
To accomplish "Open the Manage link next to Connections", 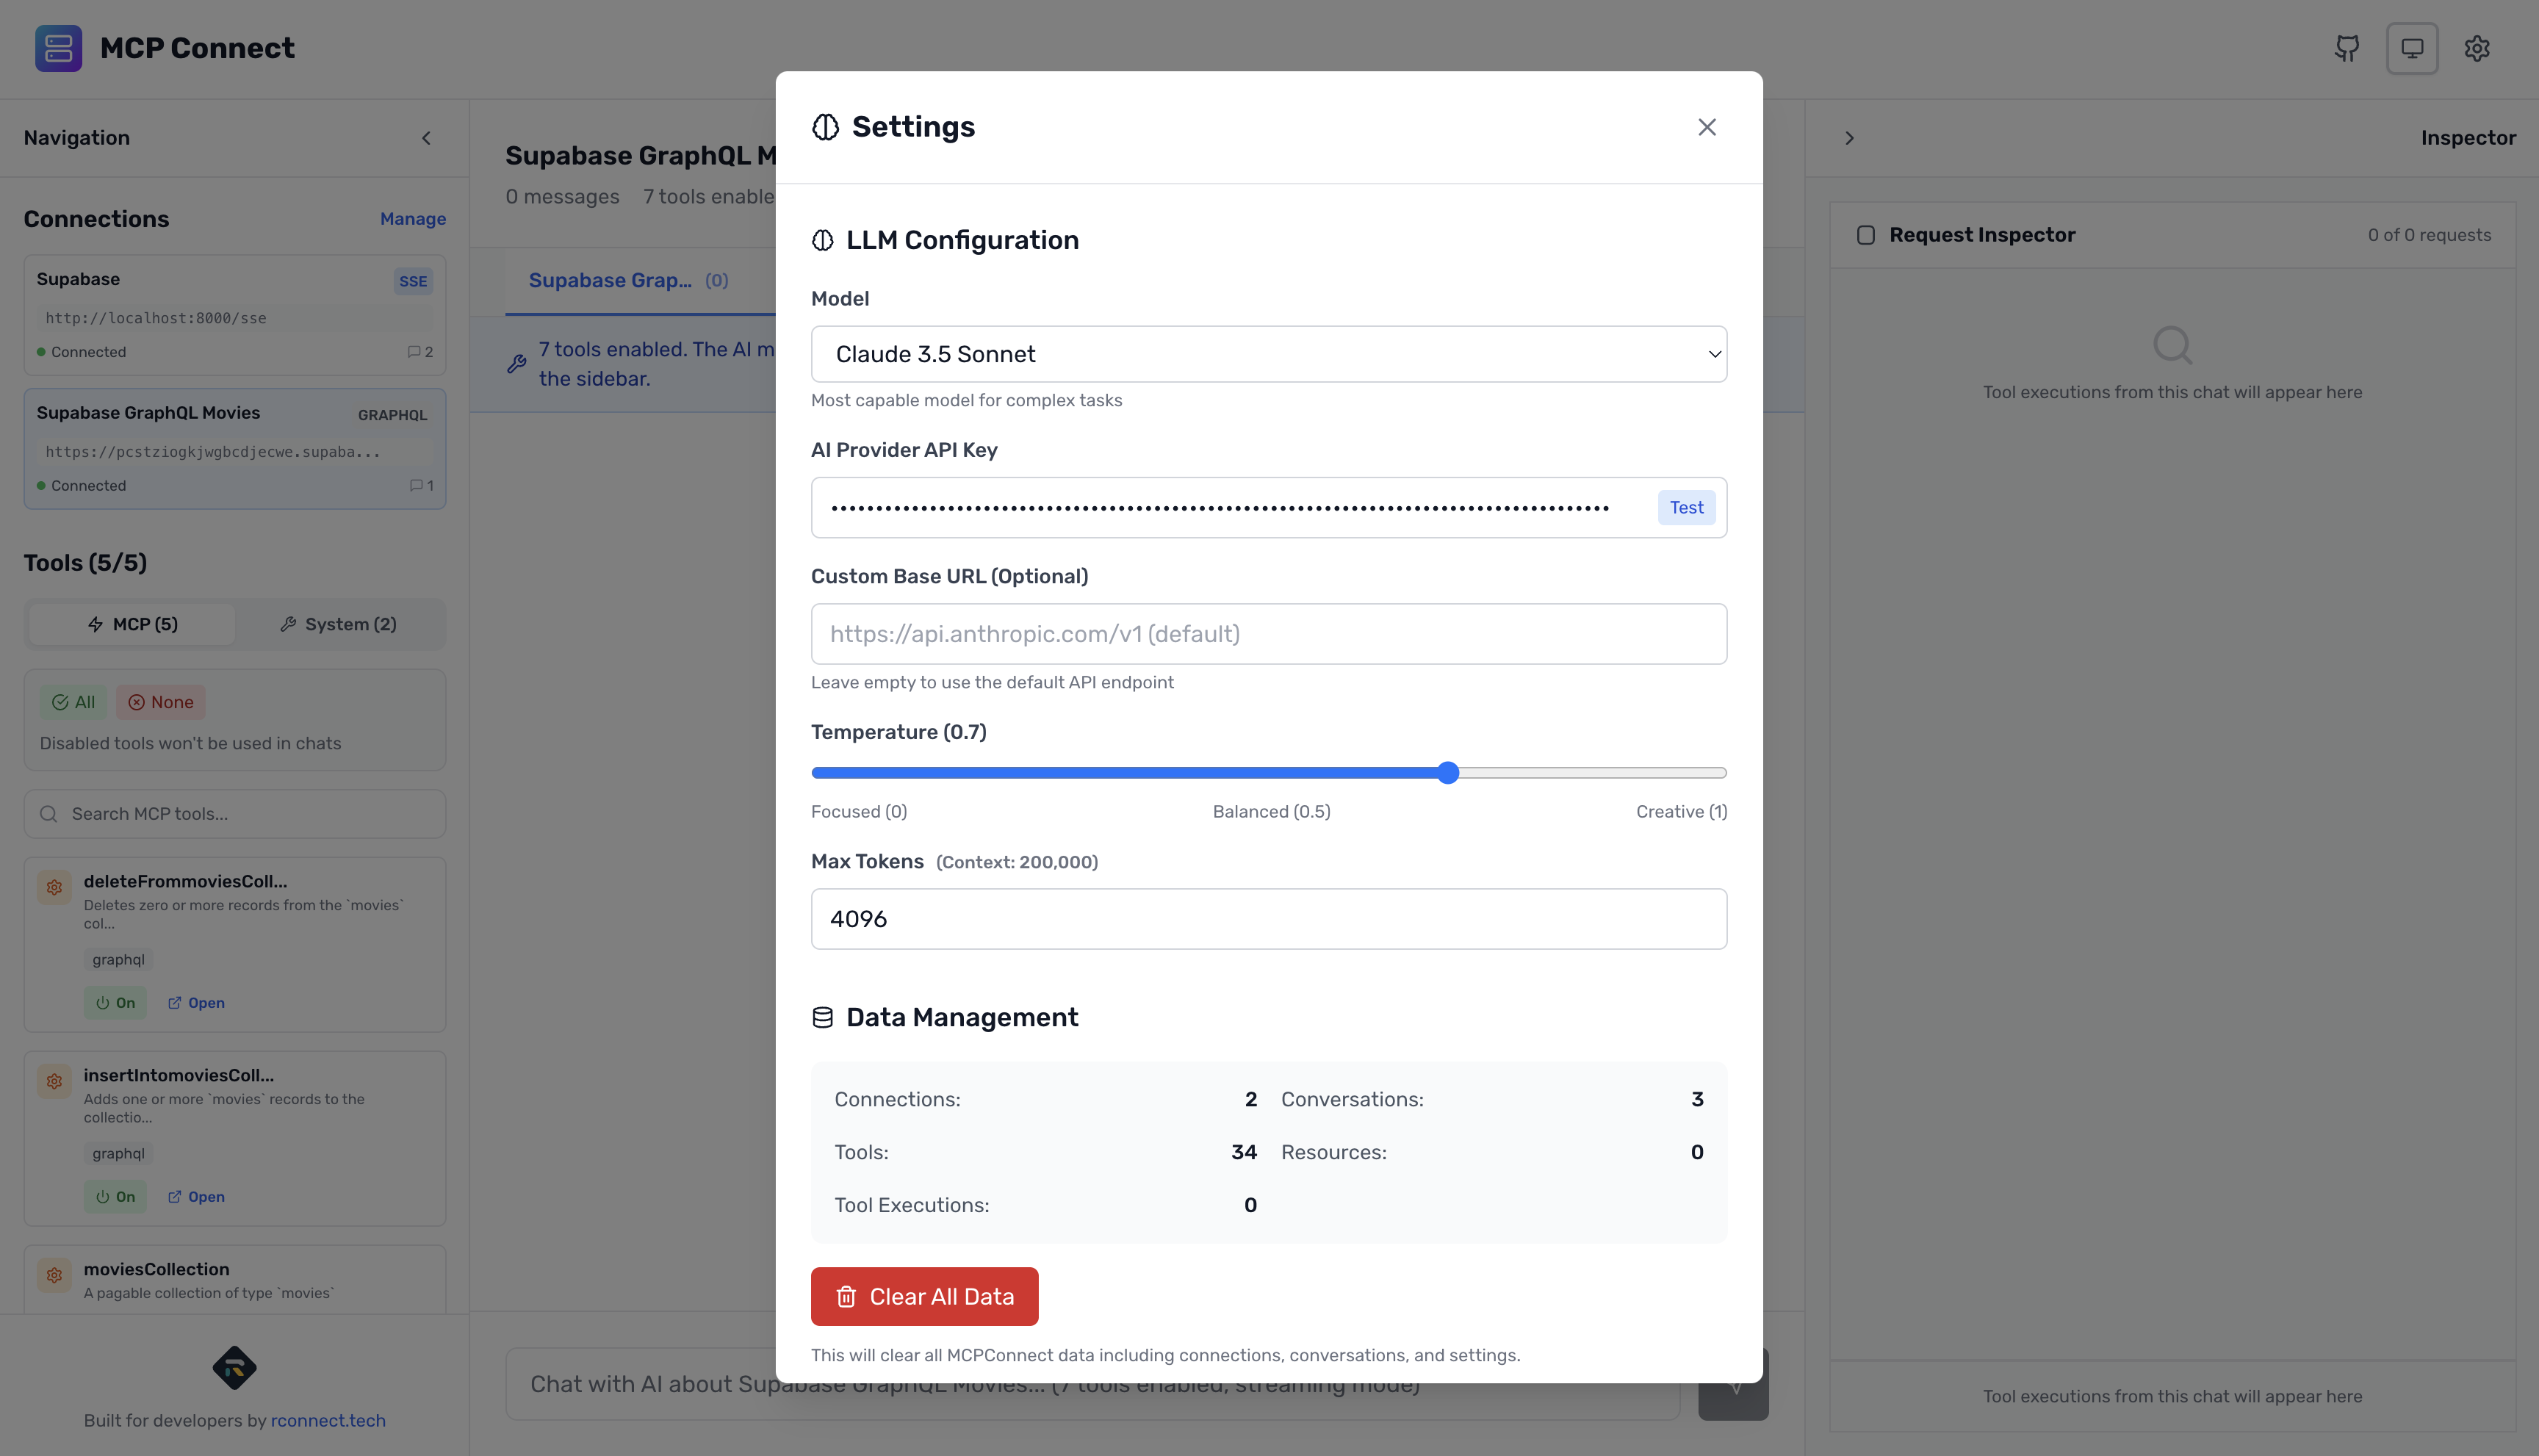I will [x=412, y=218].
